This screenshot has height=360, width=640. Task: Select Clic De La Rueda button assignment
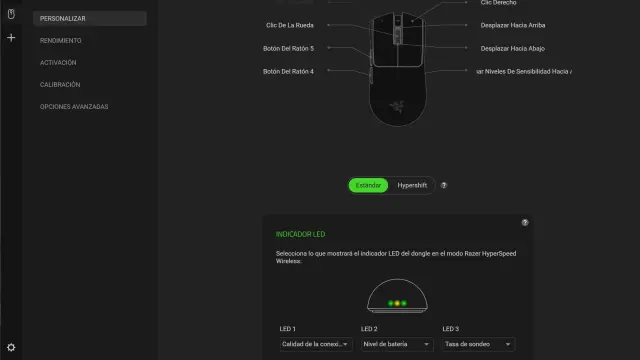(290, 25)
